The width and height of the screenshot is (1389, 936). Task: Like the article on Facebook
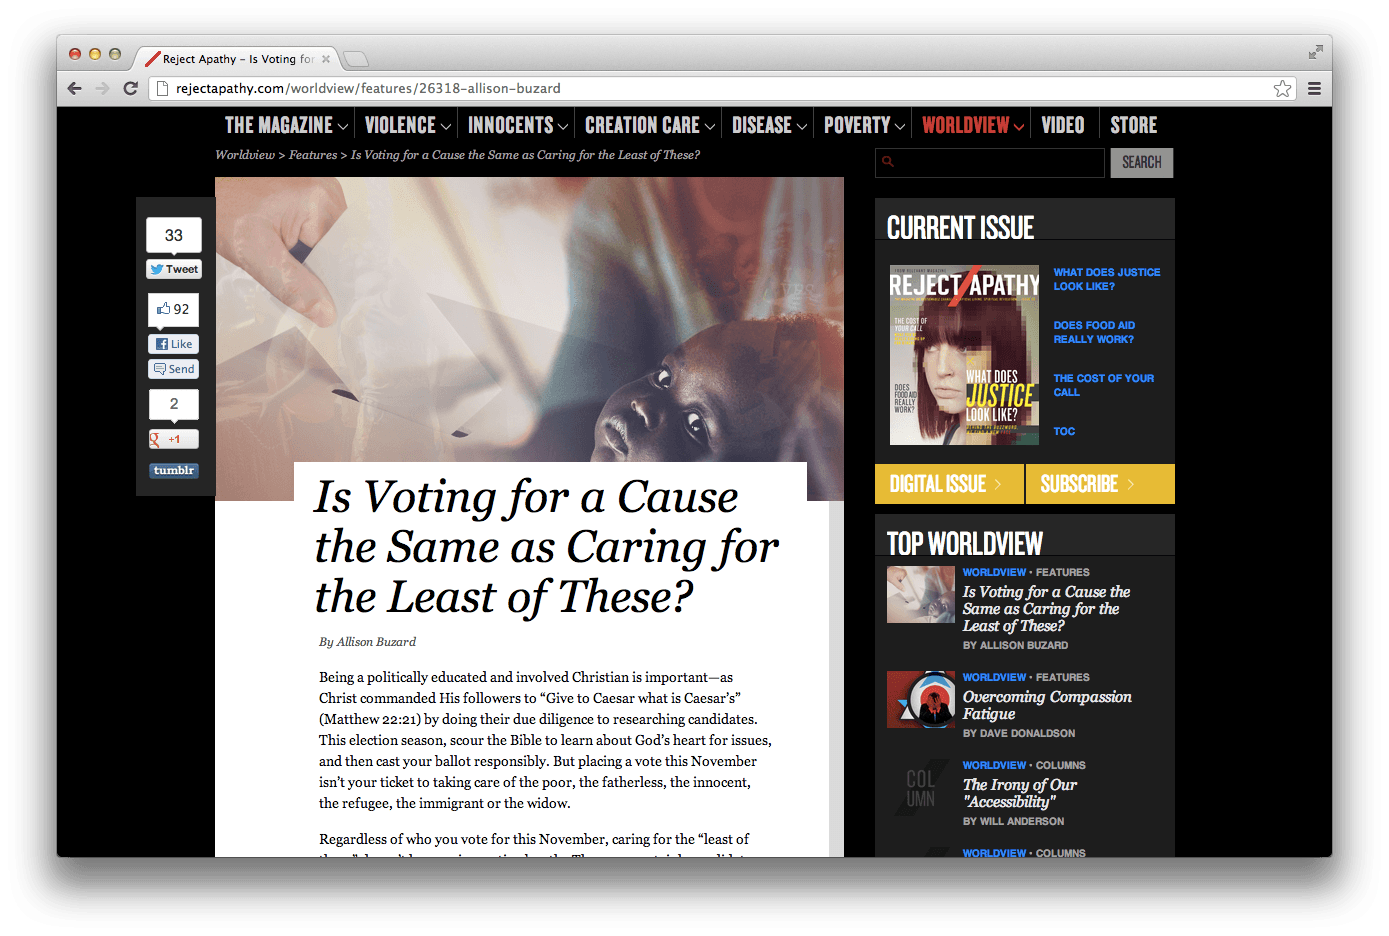point(174,344)
